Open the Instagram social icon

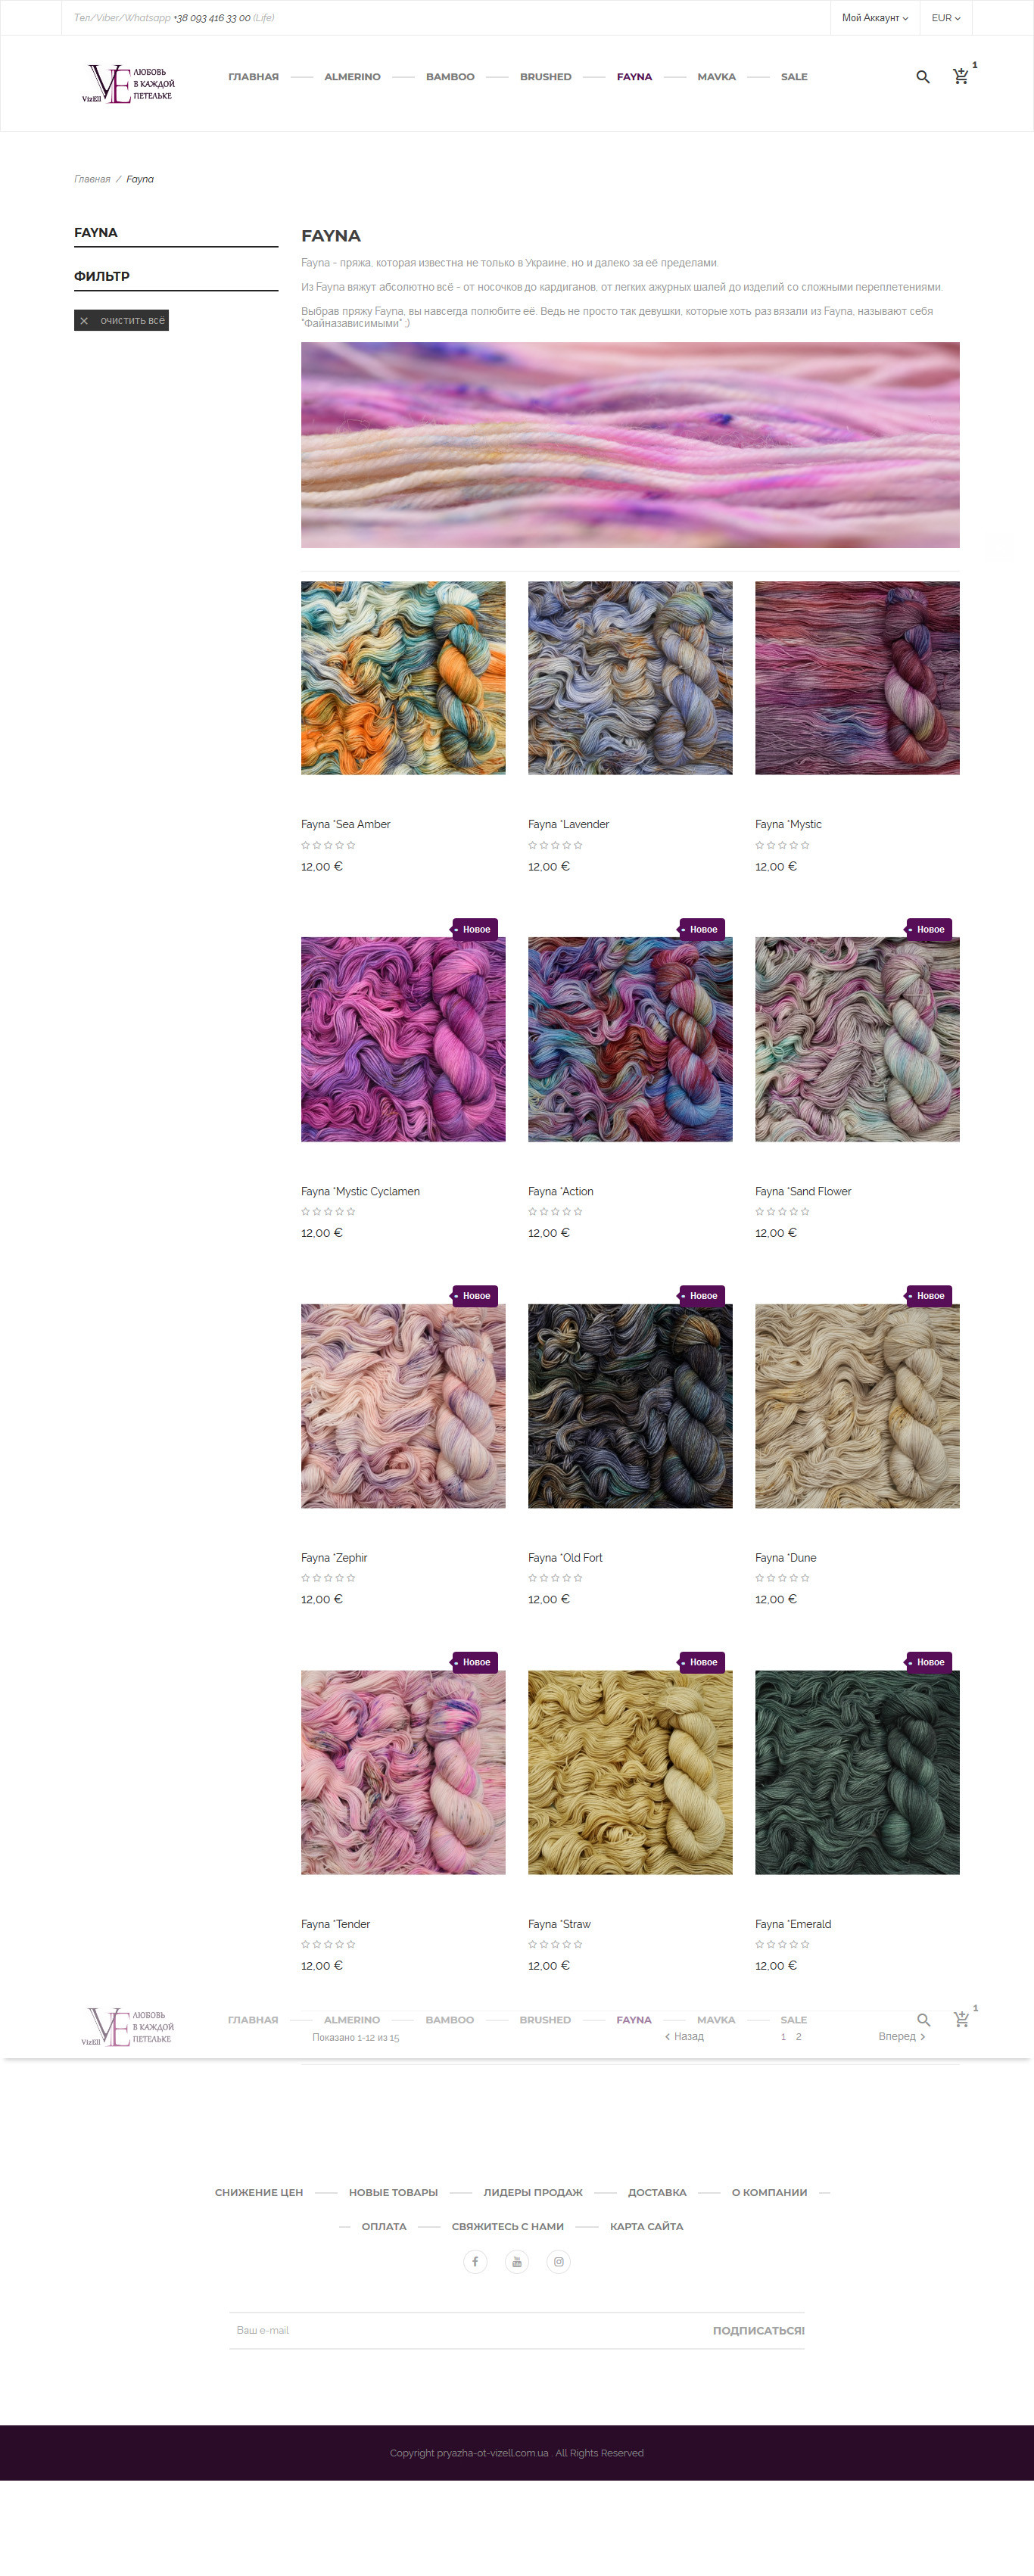click(559, 2261)
